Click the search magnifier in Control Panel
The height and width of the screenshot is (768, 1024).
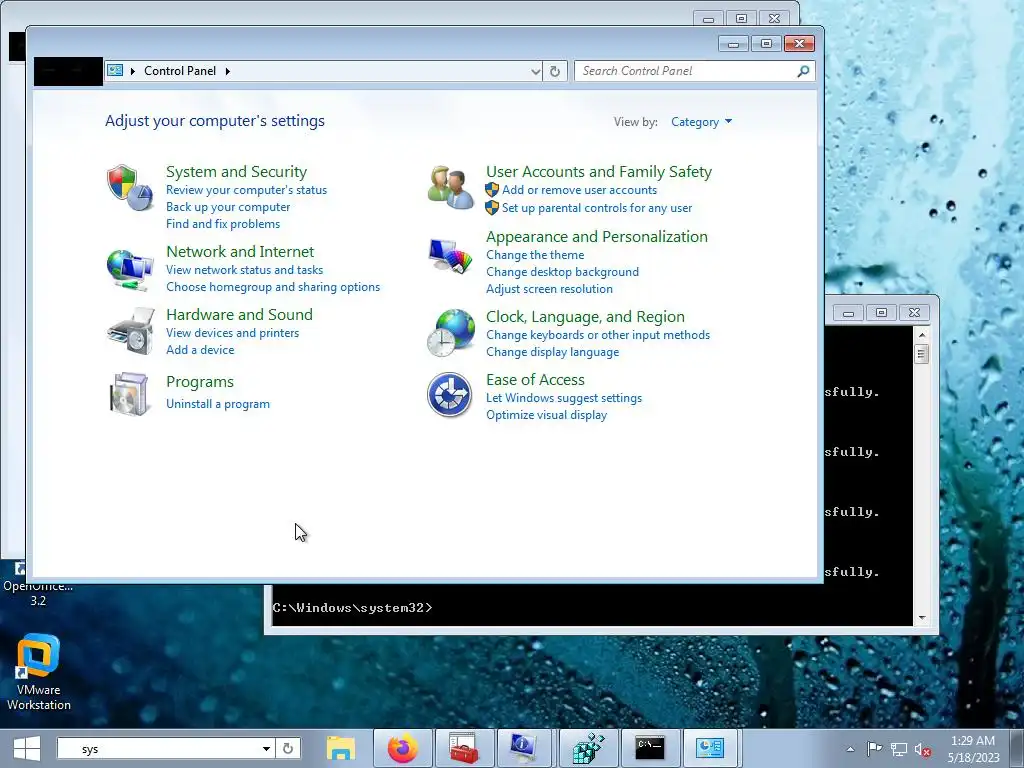(x=803, y=71)
